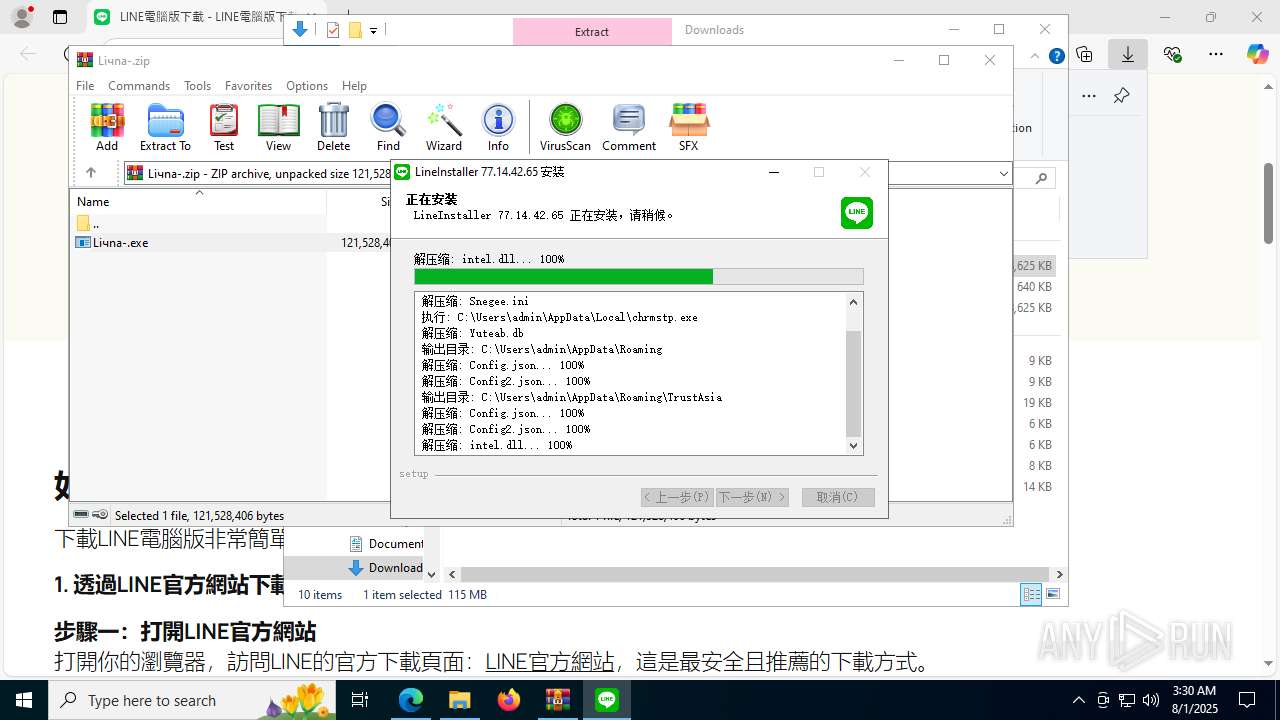The width and height of the screenshot is (1280, 720).
Task: Switch to the Extract tab in Explorer
Action: (592, 32)
